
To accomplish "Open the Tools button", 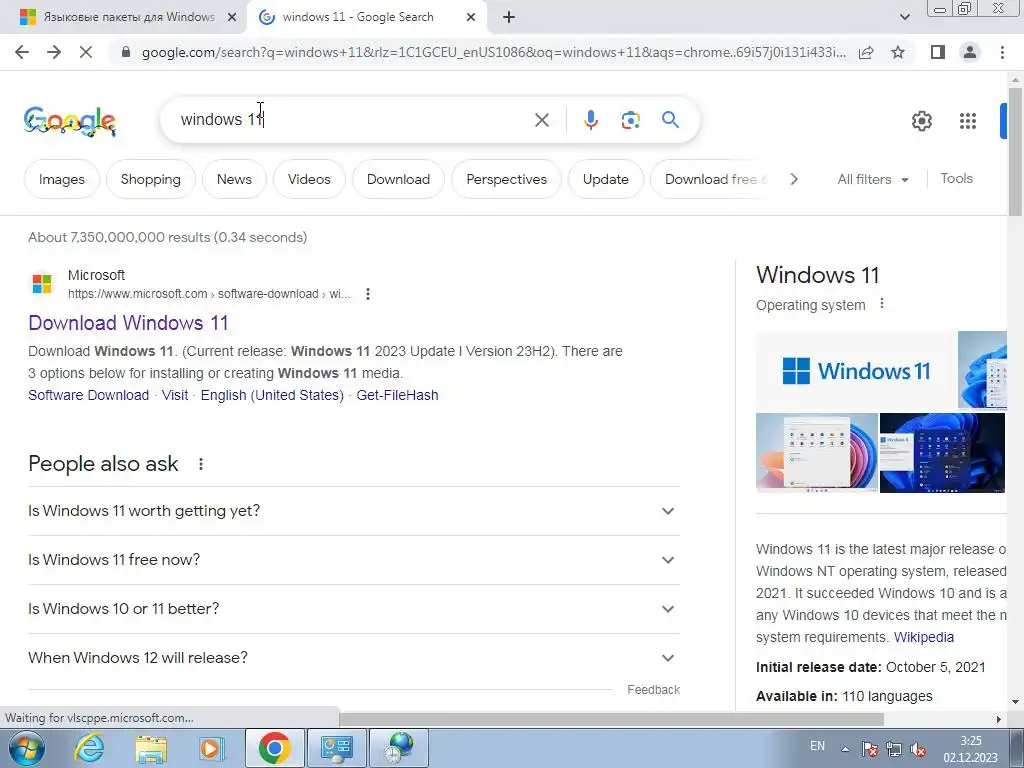I will tap(956, 178).
